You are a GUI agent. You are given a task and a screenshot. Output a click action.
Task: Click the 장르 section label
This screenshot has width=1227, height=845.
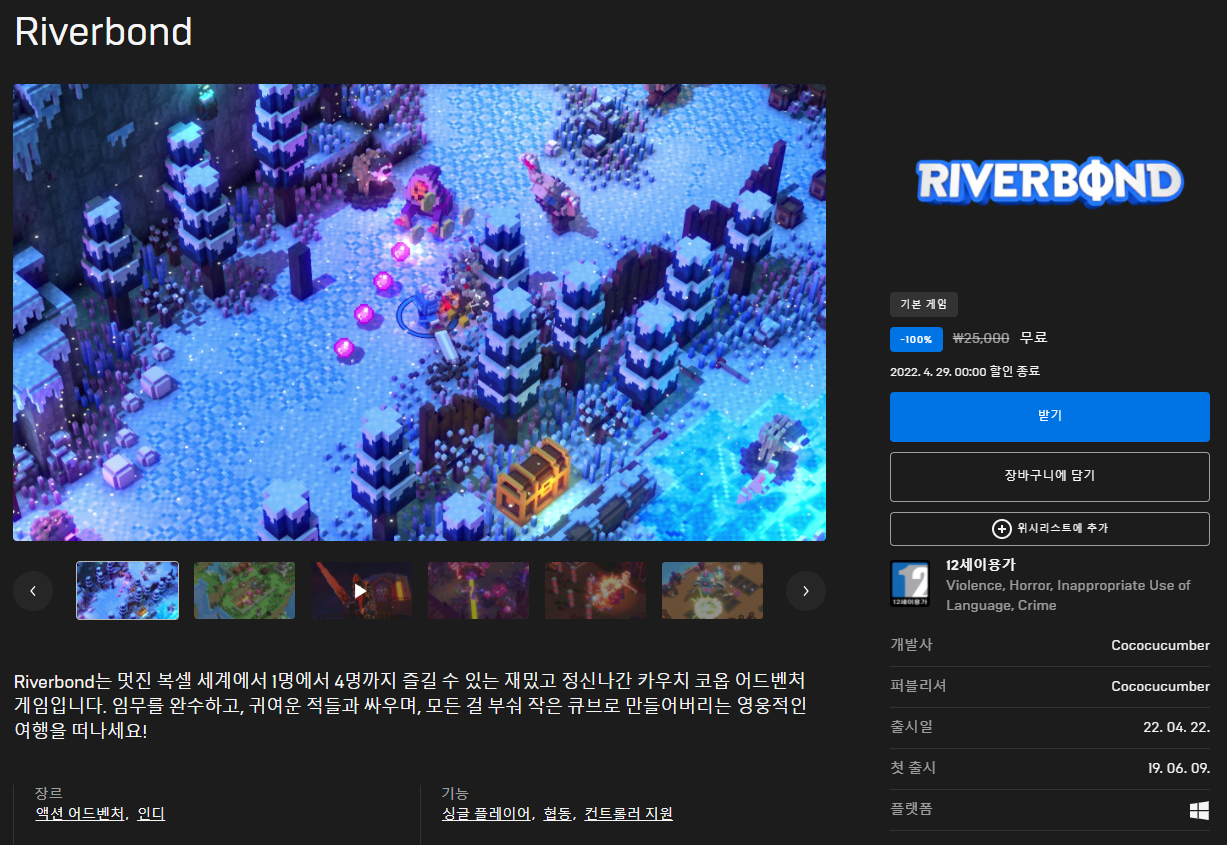pyautogui.click(x=48, y=793)
